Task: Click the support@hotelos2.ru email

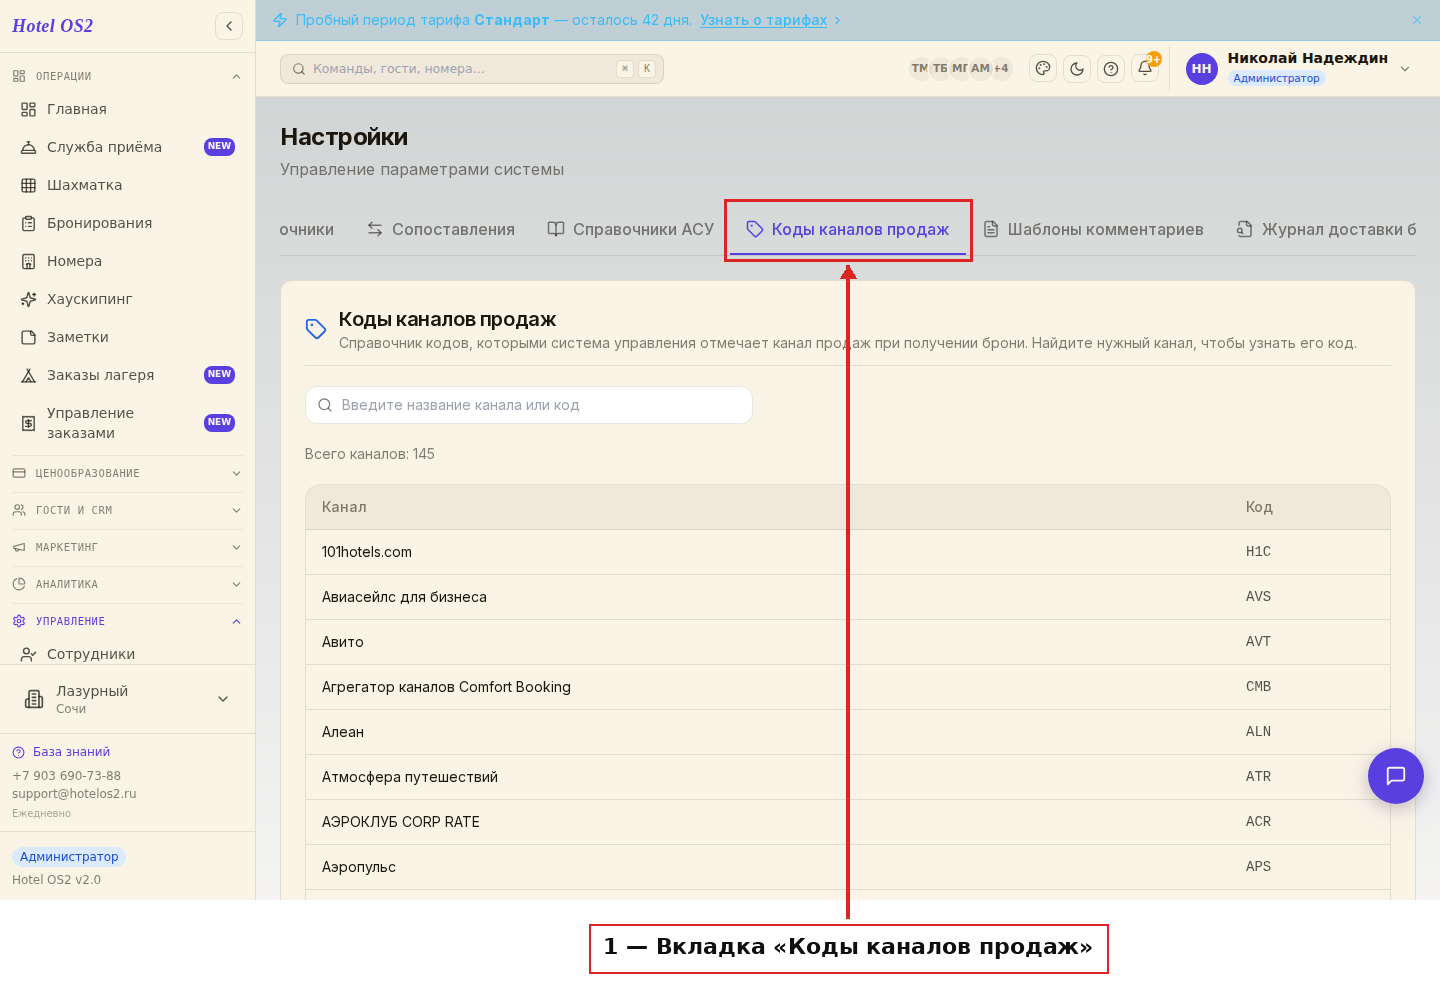Action: pyautogui.click(x=74, y=794)
